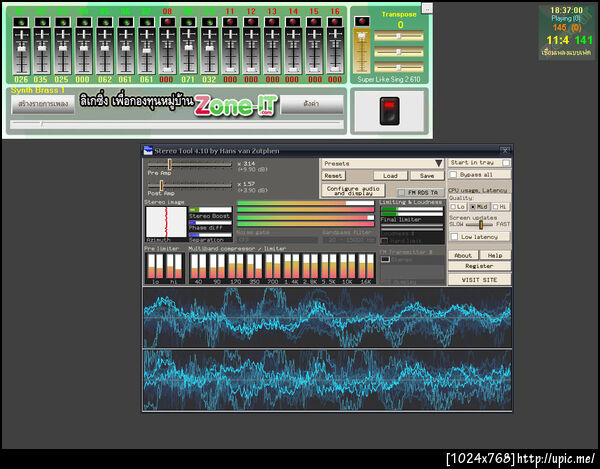600x469 pixels.
Task: Click the Stereo Boost meter
Action: (x=210, y=210)
